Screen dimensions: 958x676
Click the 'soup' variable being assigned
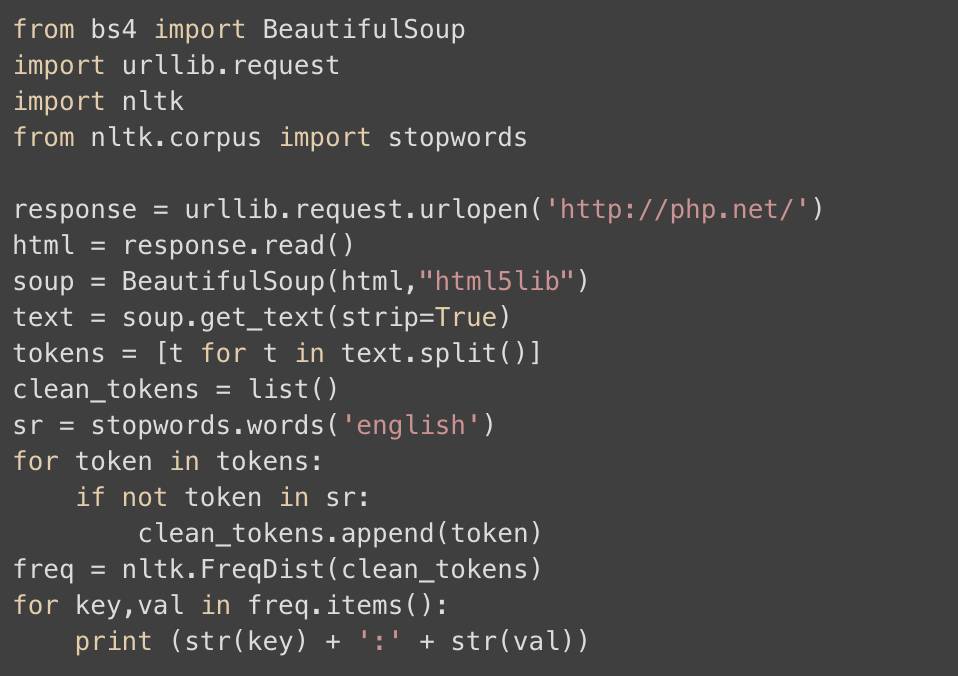(x=43, y=281)
